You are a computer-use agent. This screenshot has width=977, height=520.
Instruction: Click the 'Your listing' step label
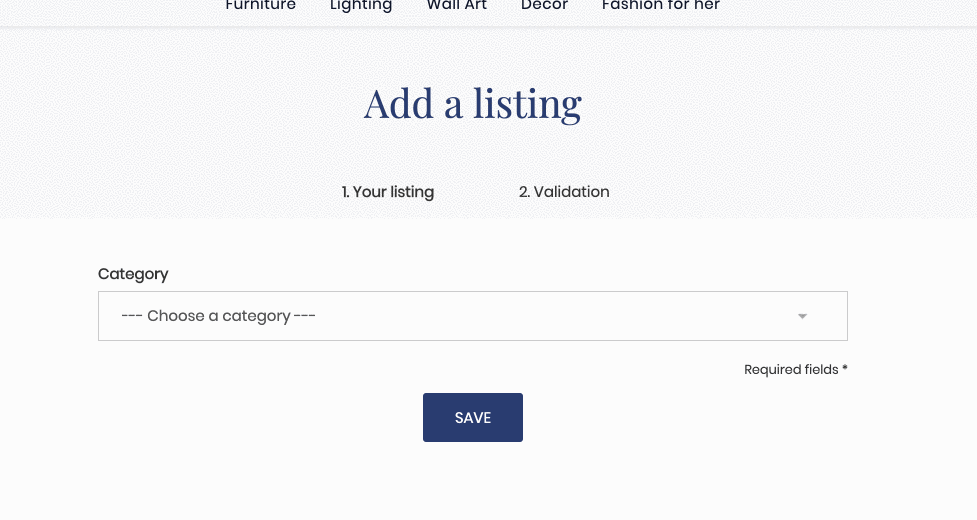[x=393, y=192]
